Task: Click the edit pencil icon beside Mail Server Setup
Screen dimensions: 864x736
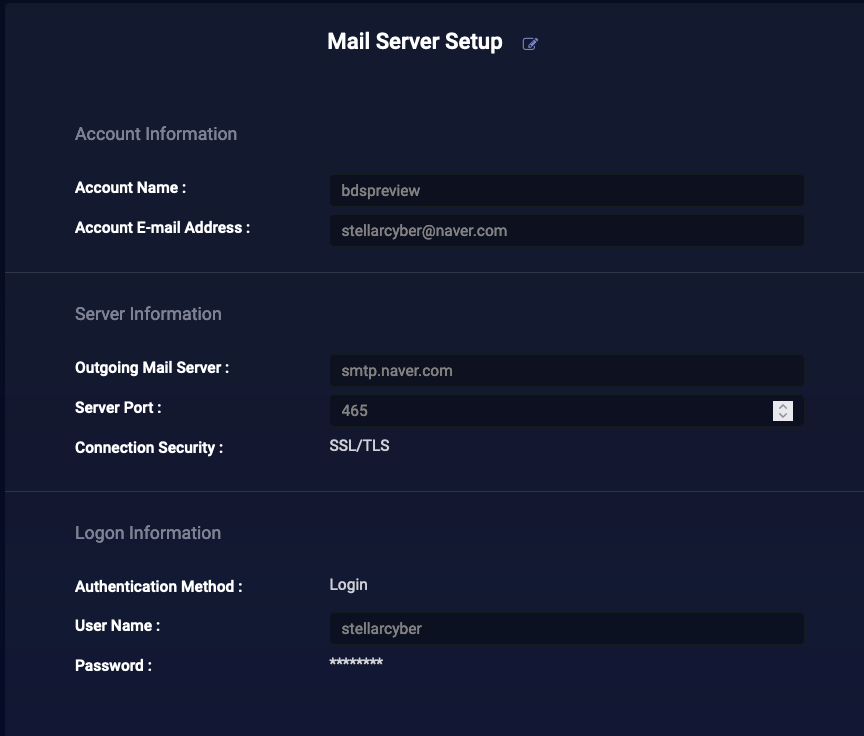Action: pos(530,44)
